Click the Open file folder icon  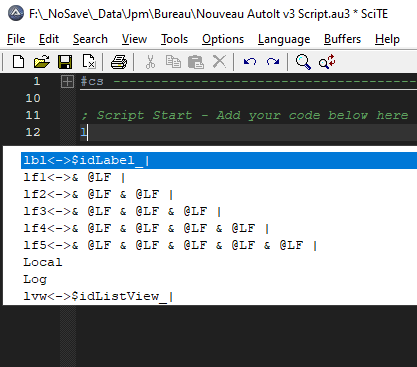click(42, 62)
